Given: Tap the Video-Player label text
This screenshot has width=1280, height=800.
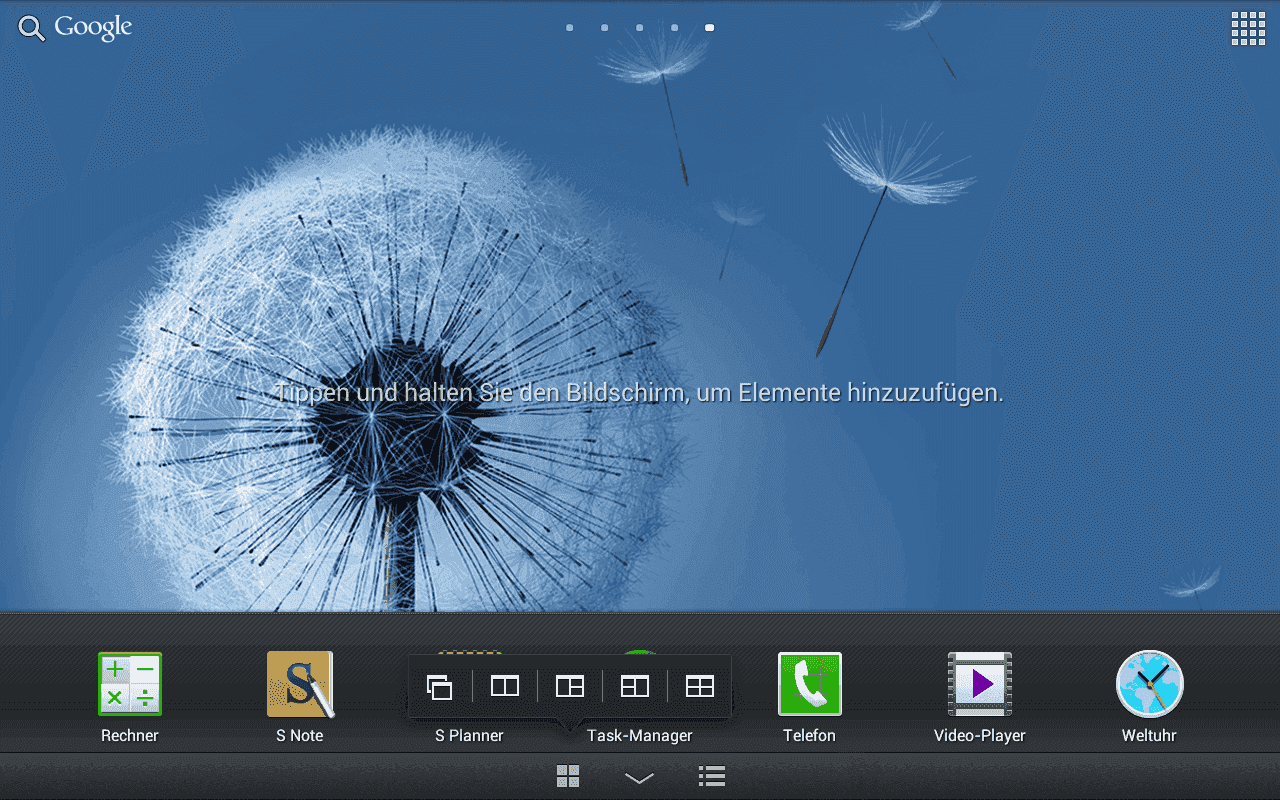Looking at the screenshot, I should pos(980,736).
